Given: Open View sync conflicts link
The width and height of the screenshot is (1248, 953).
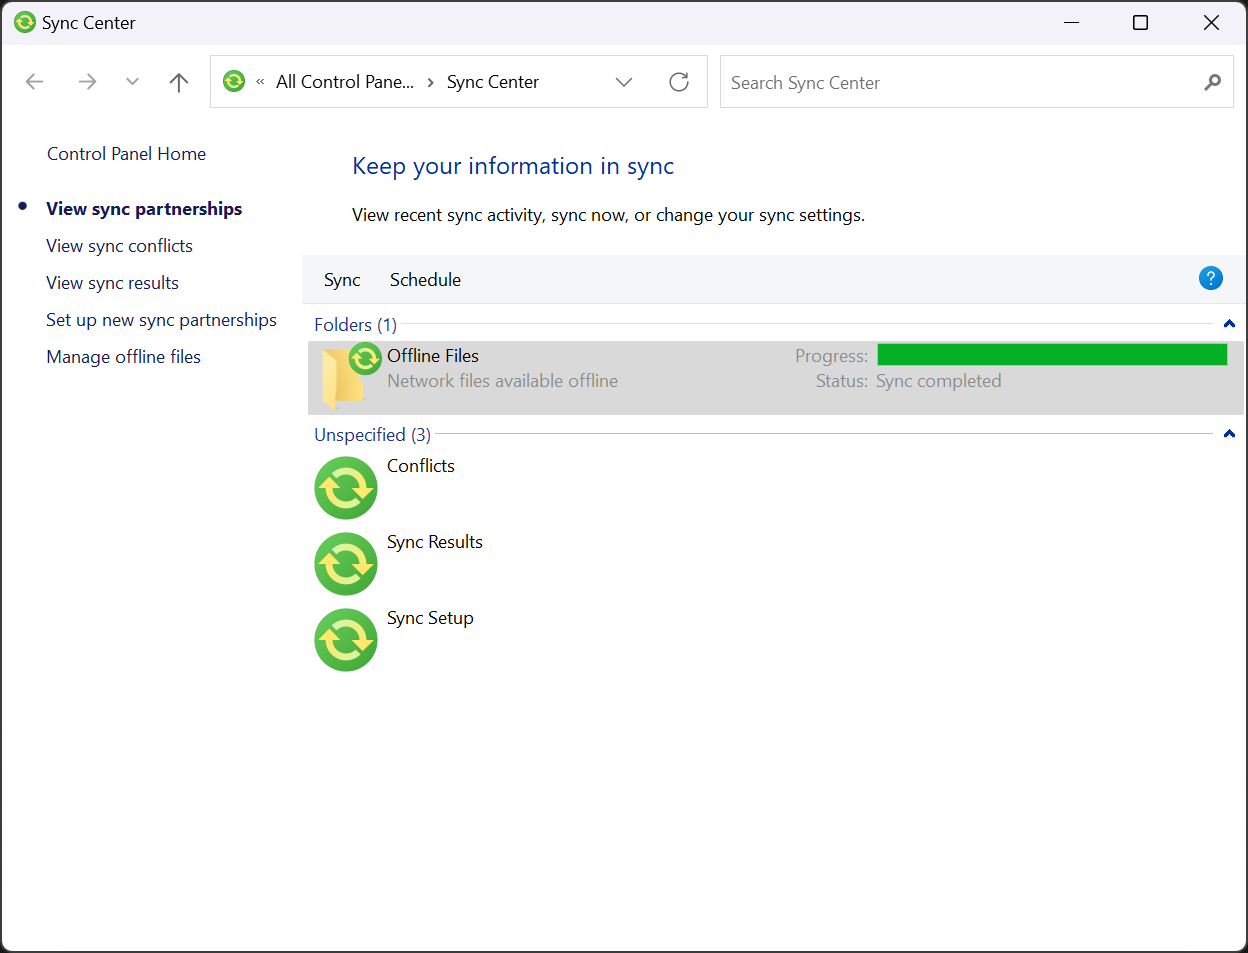Looking at the screenshot, I should [x=119, y=246].
